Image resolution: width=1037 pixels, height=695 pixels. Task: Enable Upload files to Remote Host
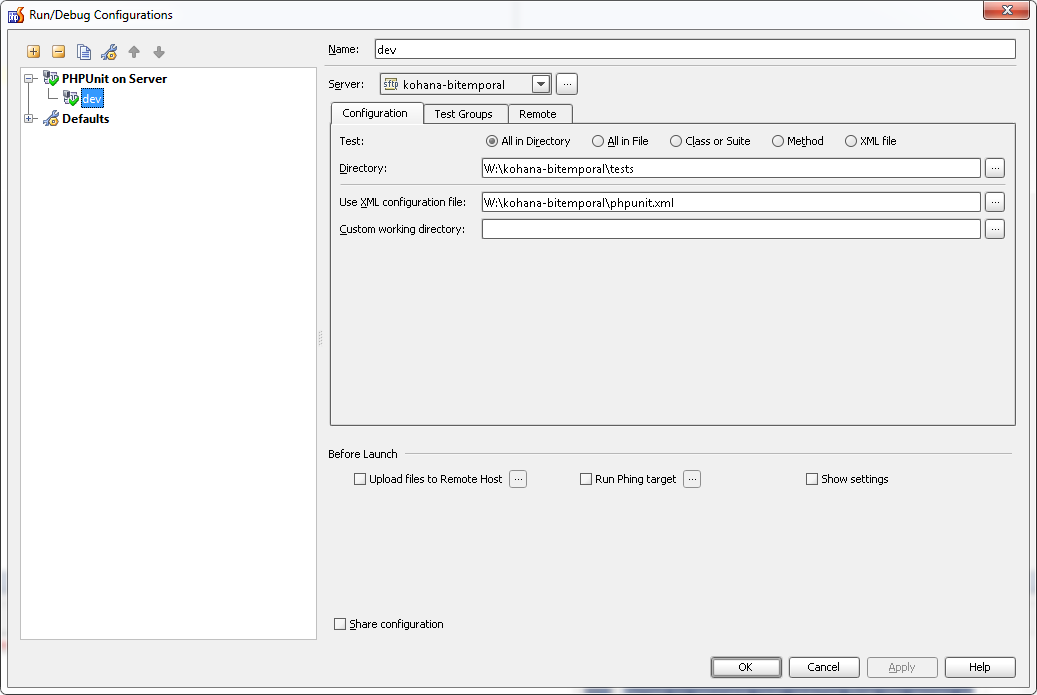(360, 479)
